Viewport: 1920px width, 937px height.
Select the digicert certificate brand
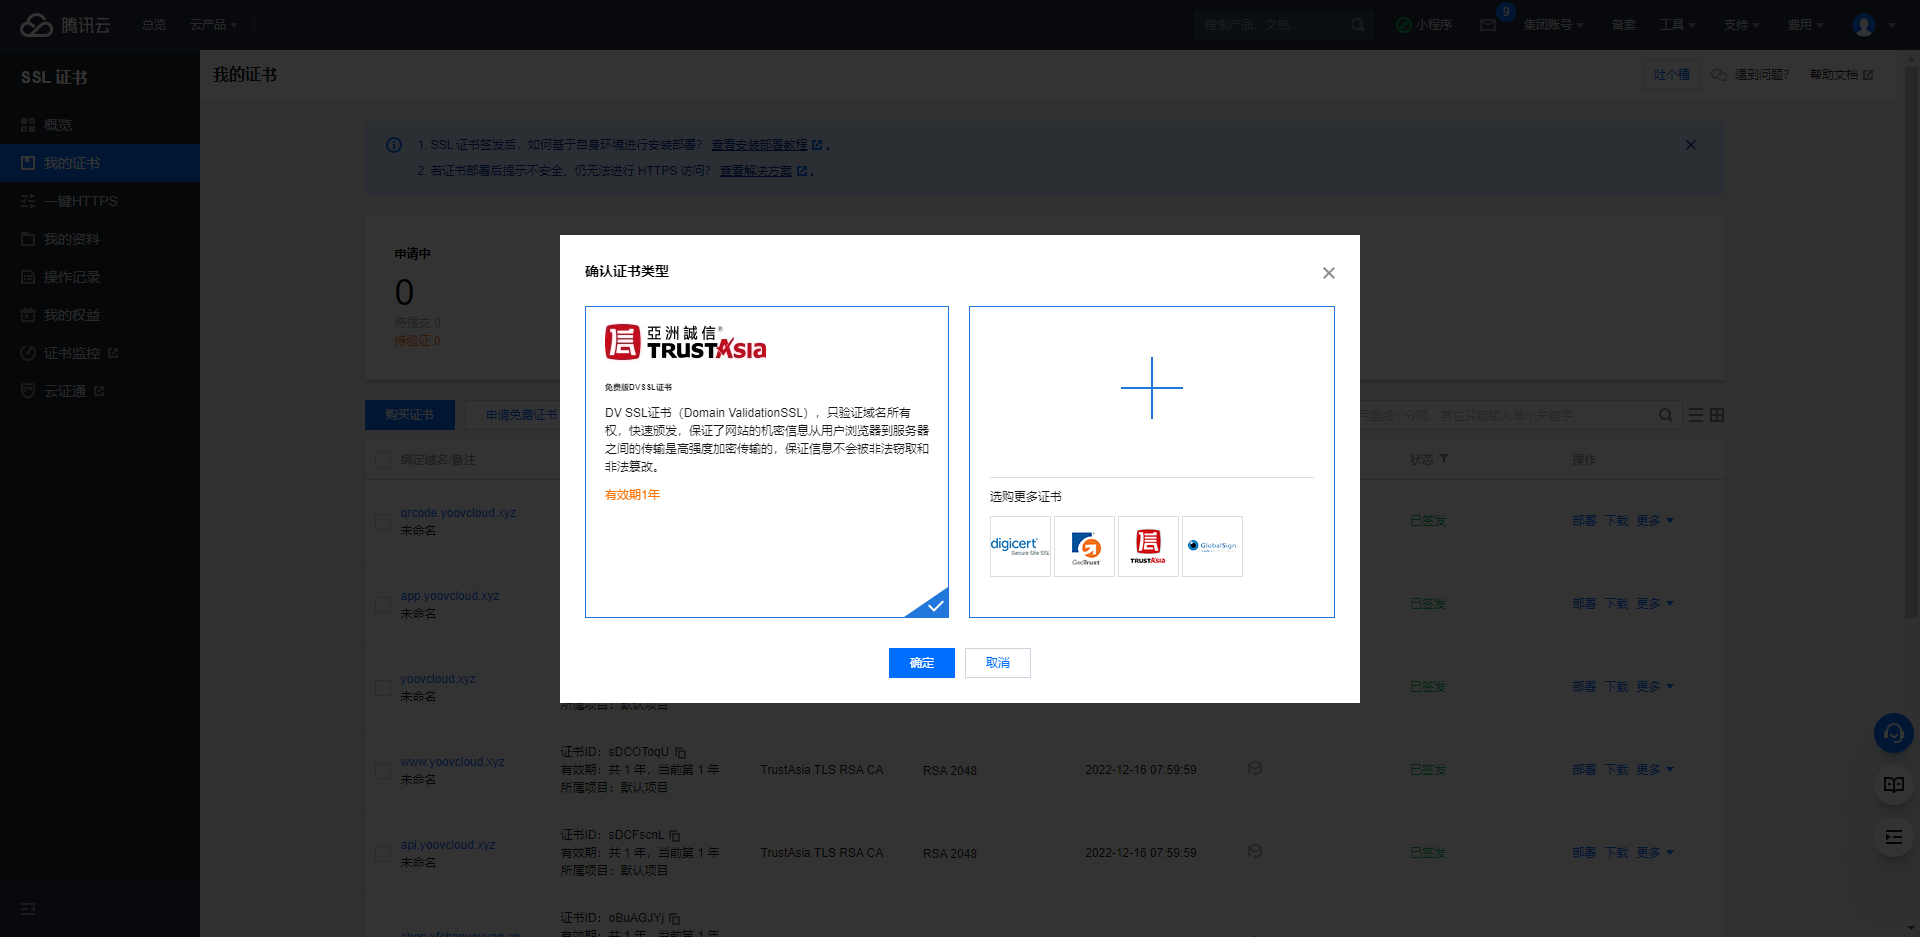click(1020, 546)
